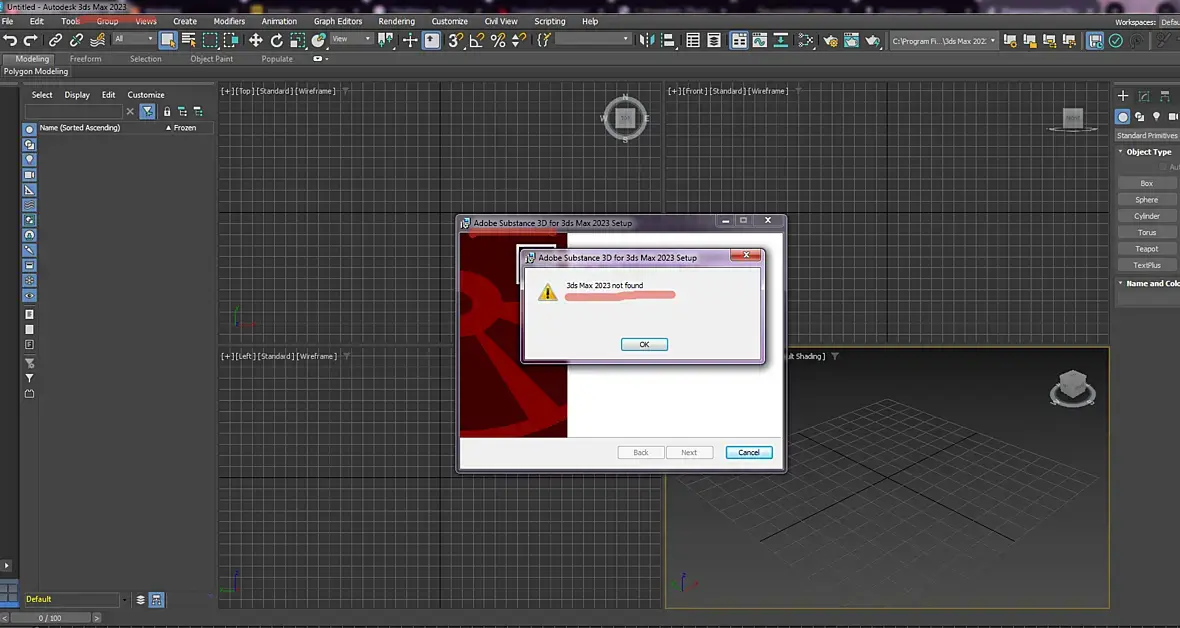Open the Rendering menu
This screenshot has height=628, width=1180.
397,21
